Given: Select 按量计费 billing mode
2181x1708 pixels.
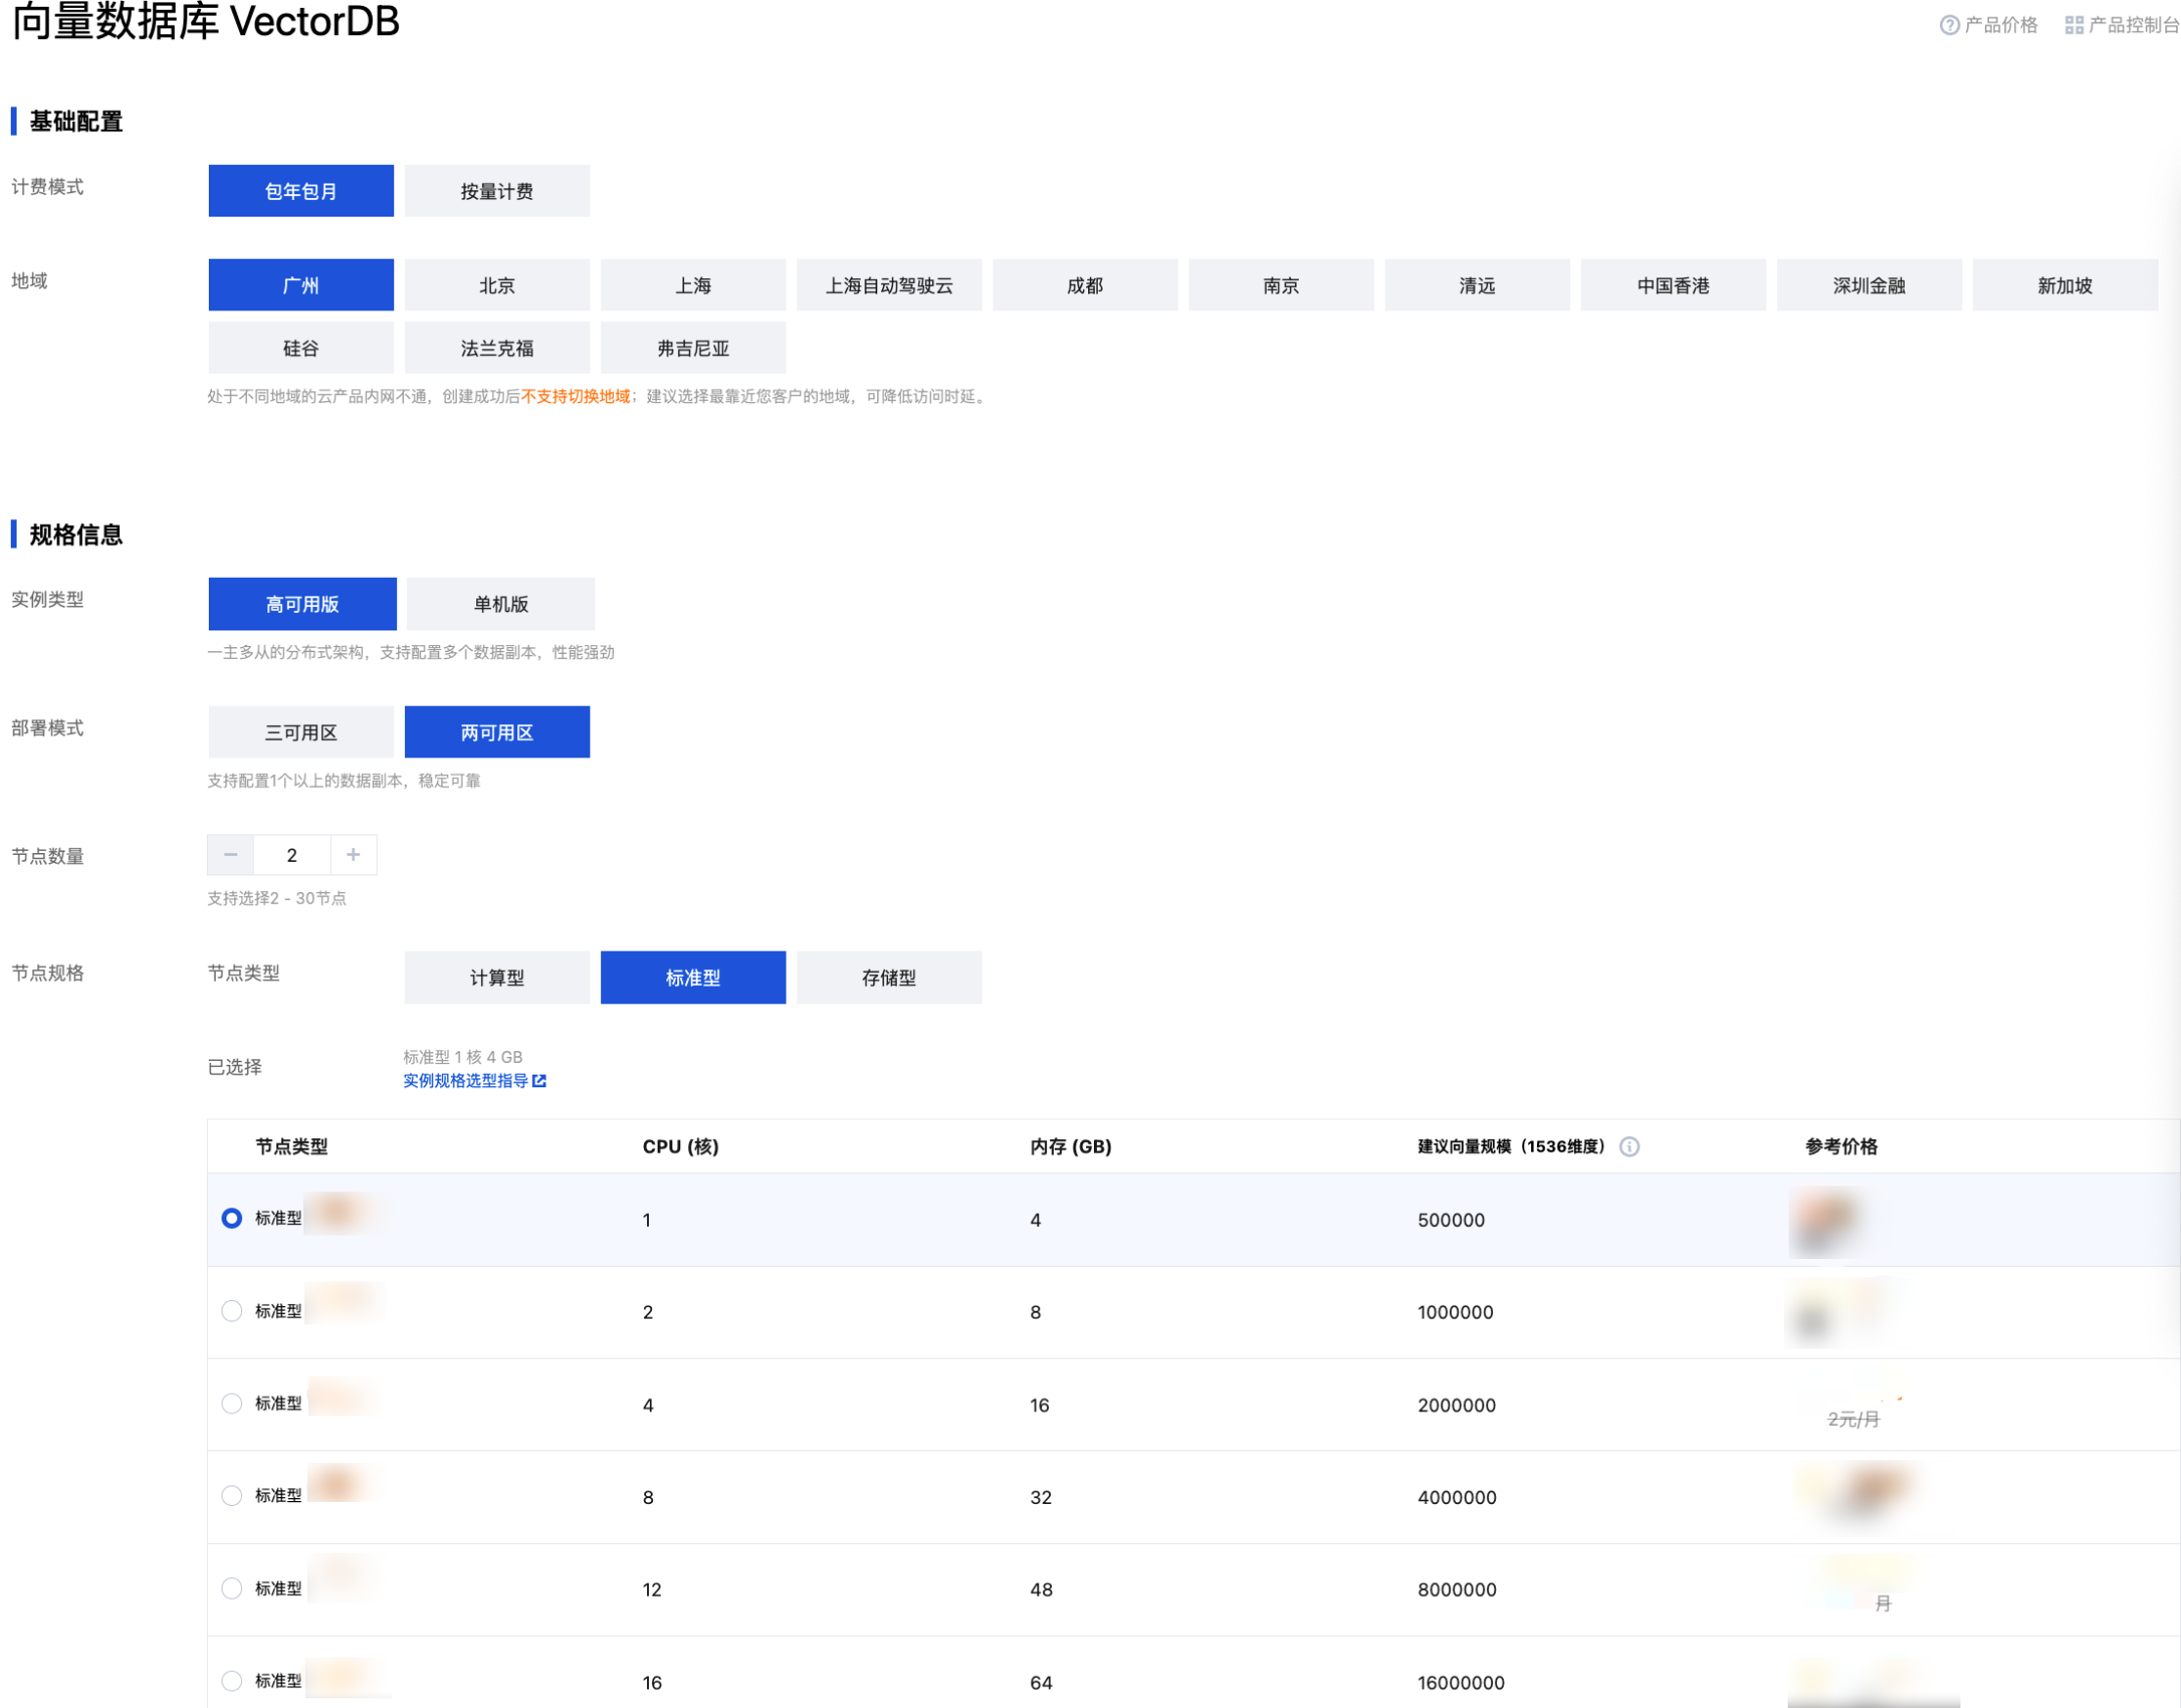Looking at the screenshot, I should point(497,191).
